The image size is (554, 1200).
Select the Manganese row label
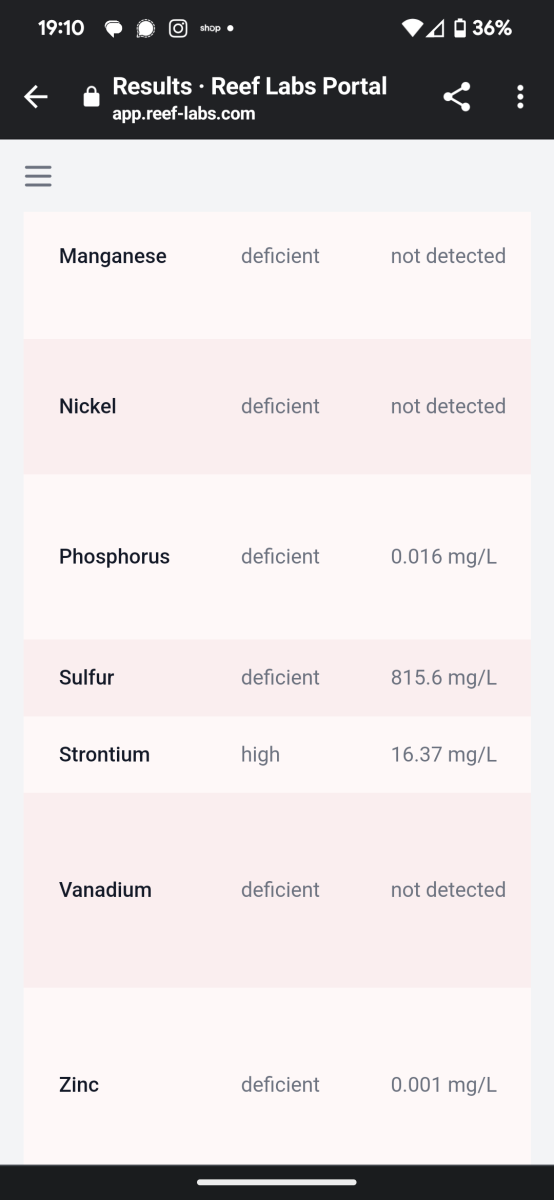(x=113, y=256)
